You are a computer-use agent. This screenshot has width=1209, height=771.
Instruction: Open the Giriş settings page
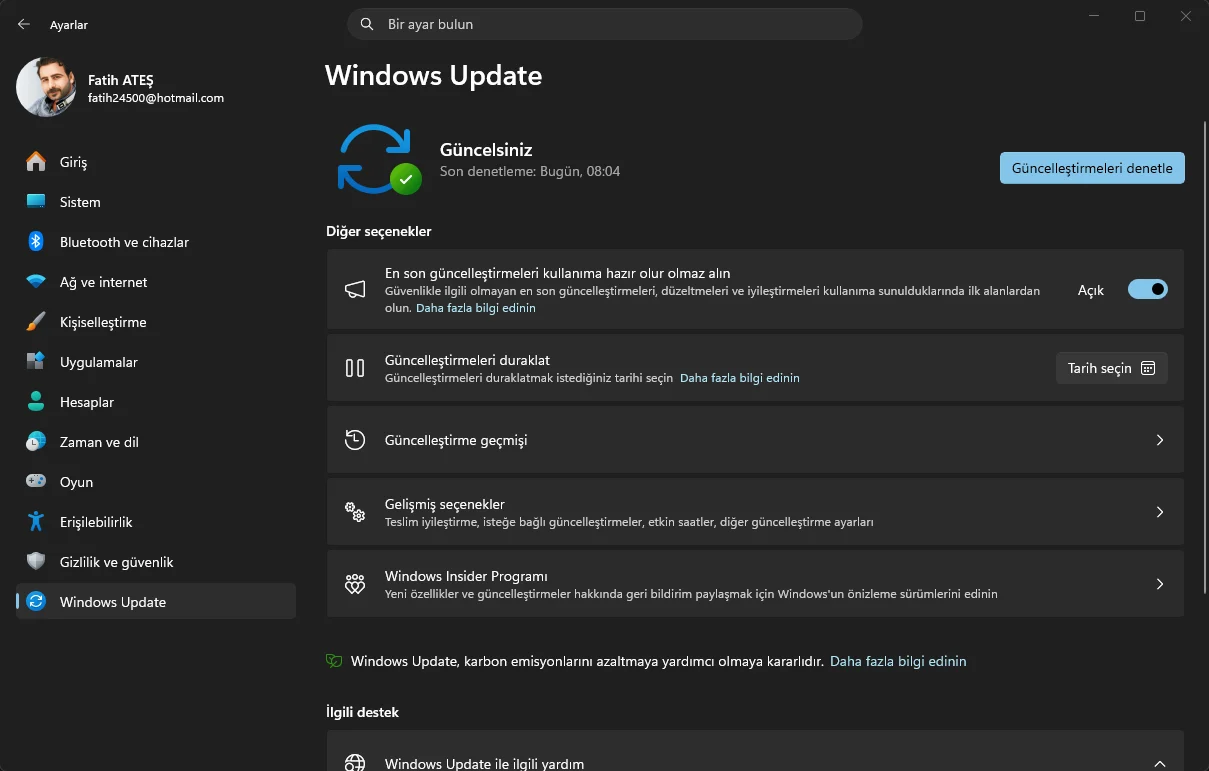pos(156,162)
